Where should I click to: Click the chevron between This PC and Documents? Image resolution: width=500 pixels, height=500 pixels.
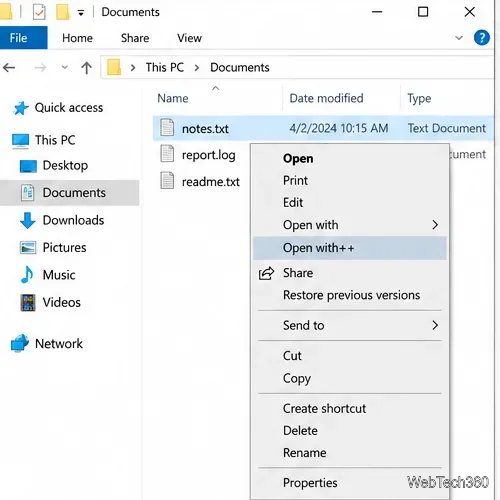click(x=197, y=68)
